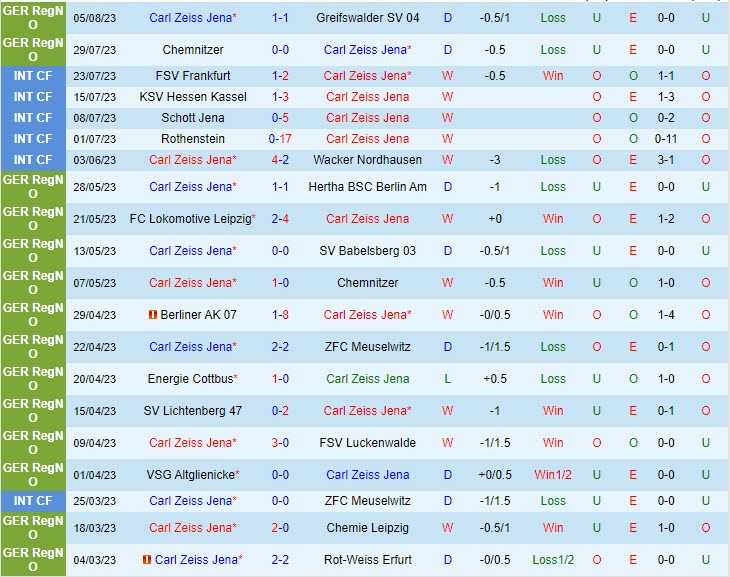Click the FC Lokomotive Leipzig team name
The height and width of the screenshot is (577, 730).
pos(190,219)
